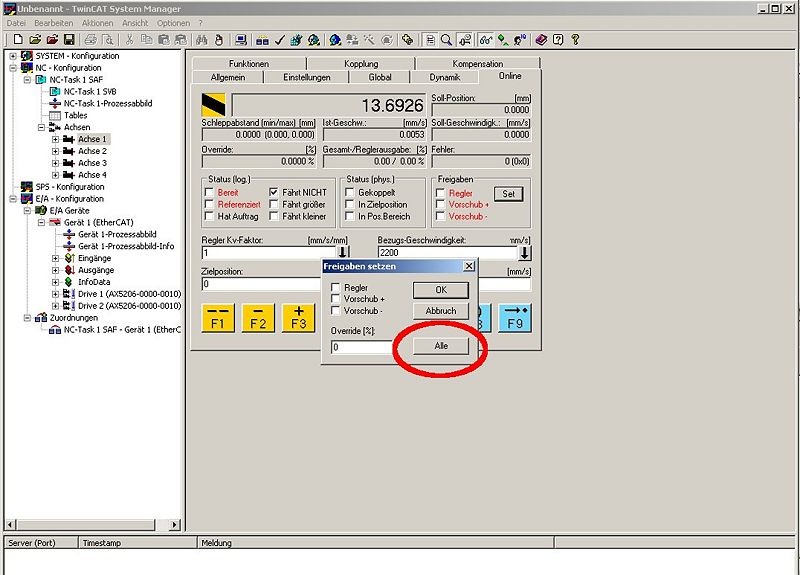Switch to the Einstellungen tab
Viewport: 800px width, 575px height.
[x=307, y=77]
